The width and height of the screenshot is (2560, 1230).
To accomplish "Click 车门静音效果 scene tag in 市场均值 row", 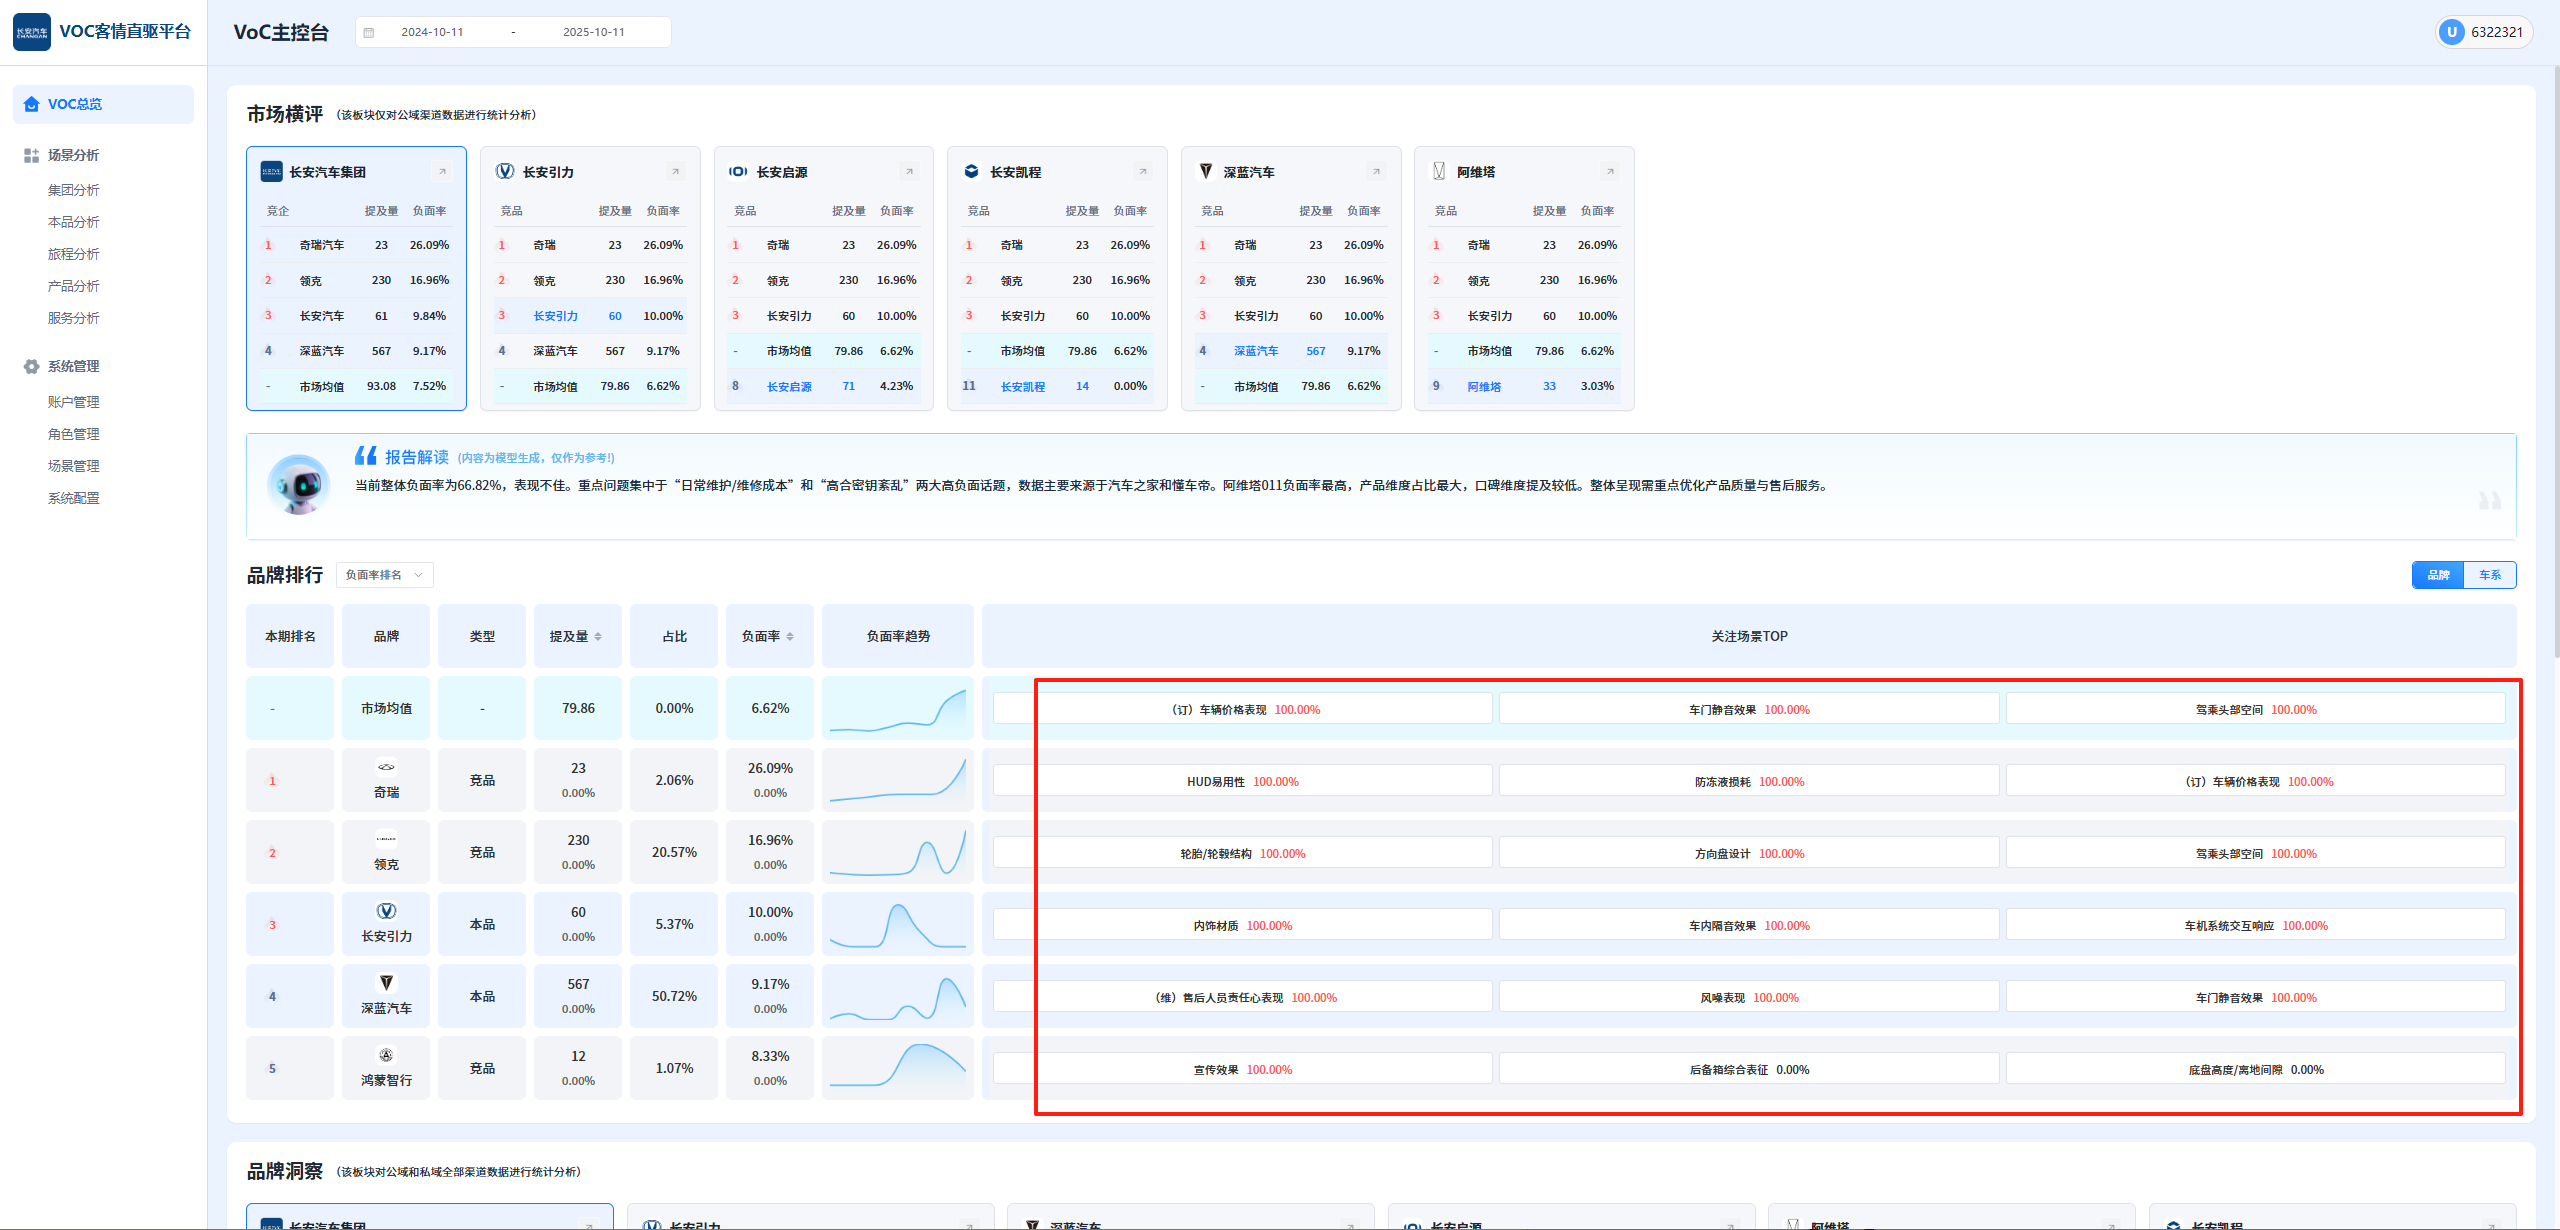I will click(1748, 710).
